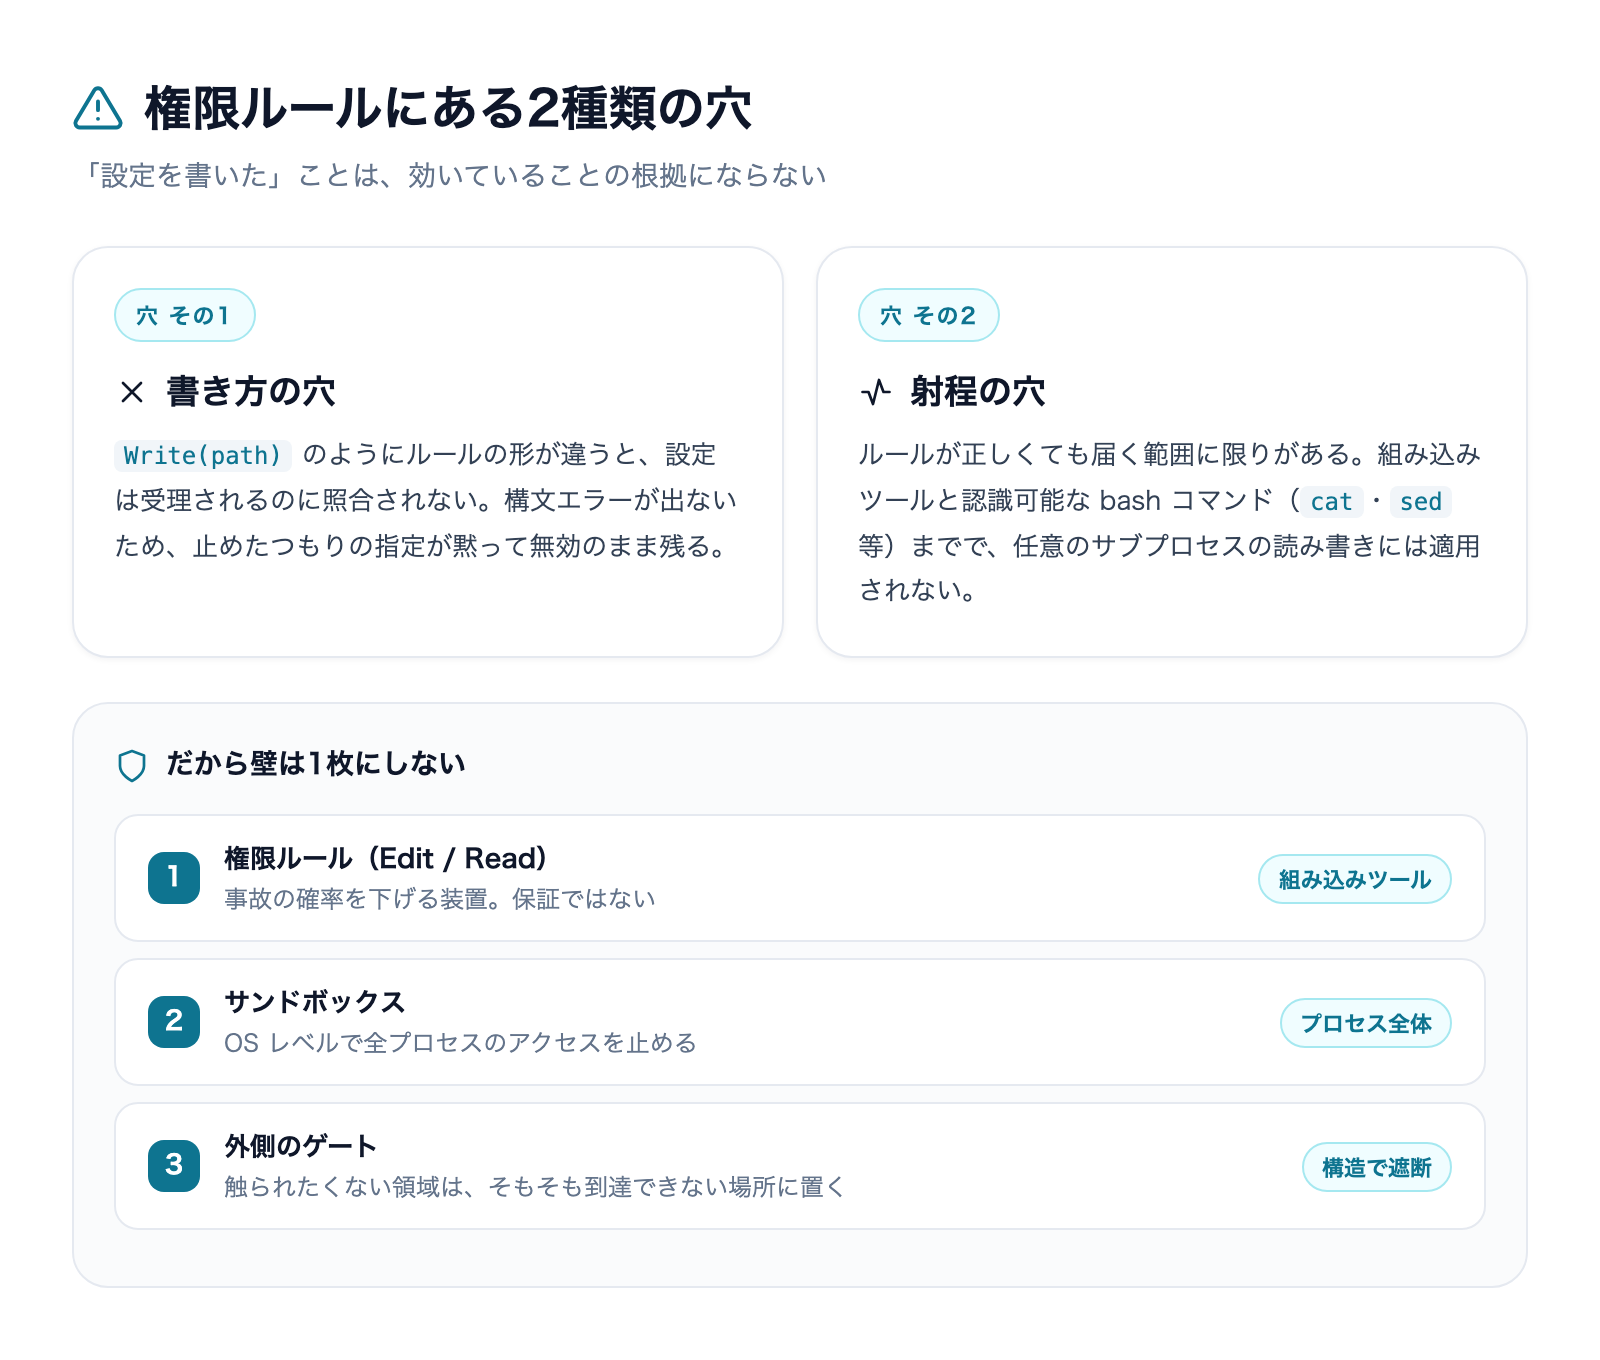Click the pulse icon beside 射程の穴

pyautogui.click(x=876, y=392)
